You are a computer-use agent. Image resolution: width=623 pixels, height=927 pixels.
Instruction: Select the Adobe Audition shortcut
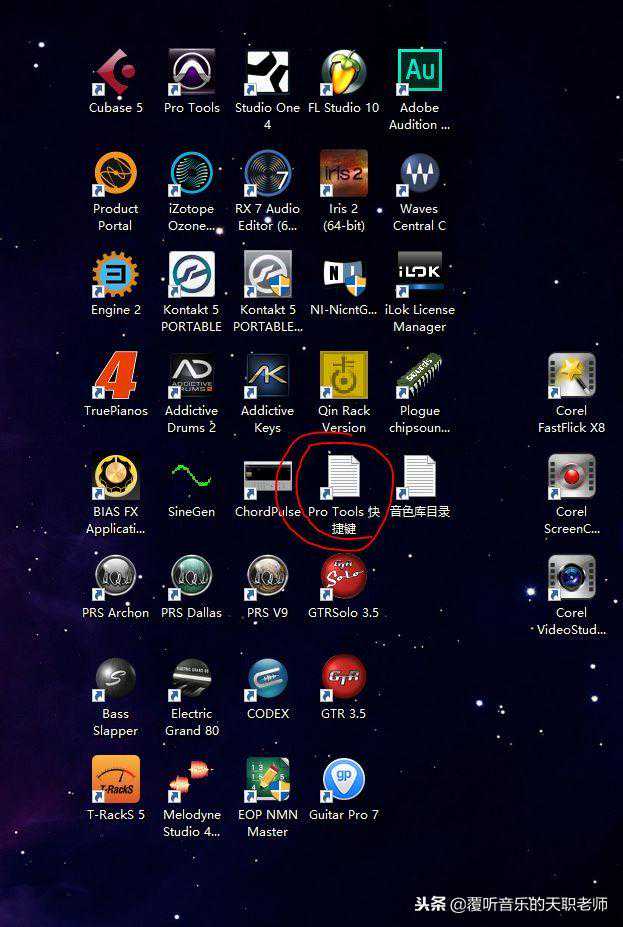click(419, 74)
